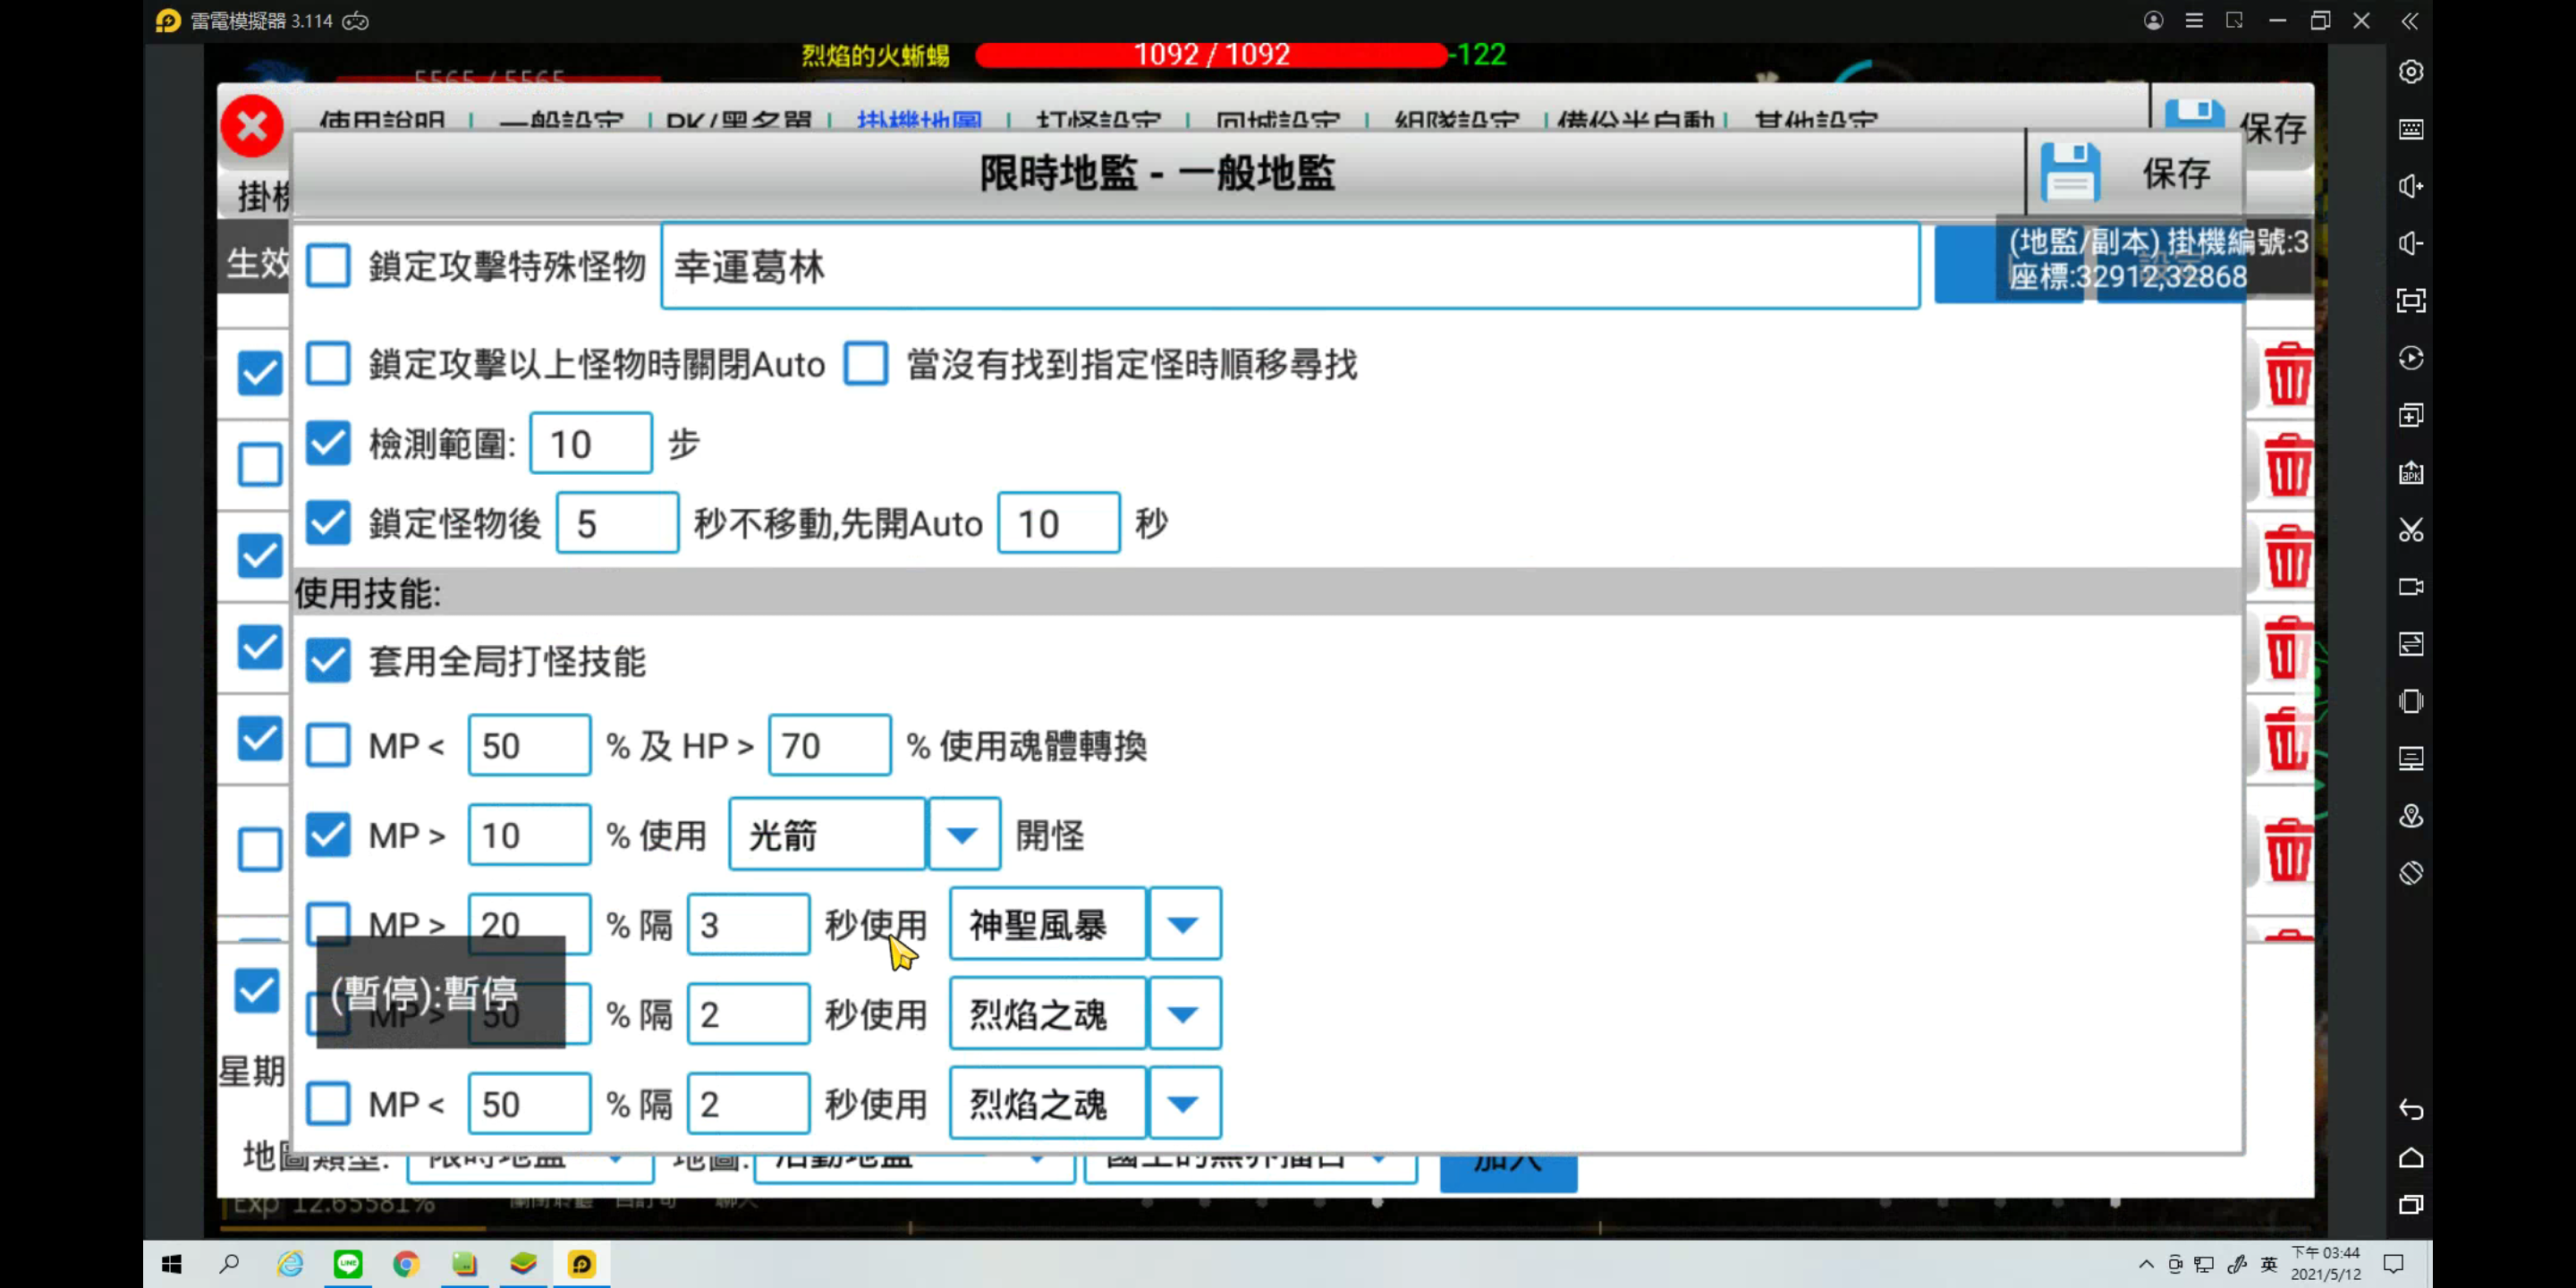The height and width of the screenshot is (1288, 2576).
Task: Collapse the sidebar with double chevron icon
Action: pyautogui.click(x=2410, y=21)
